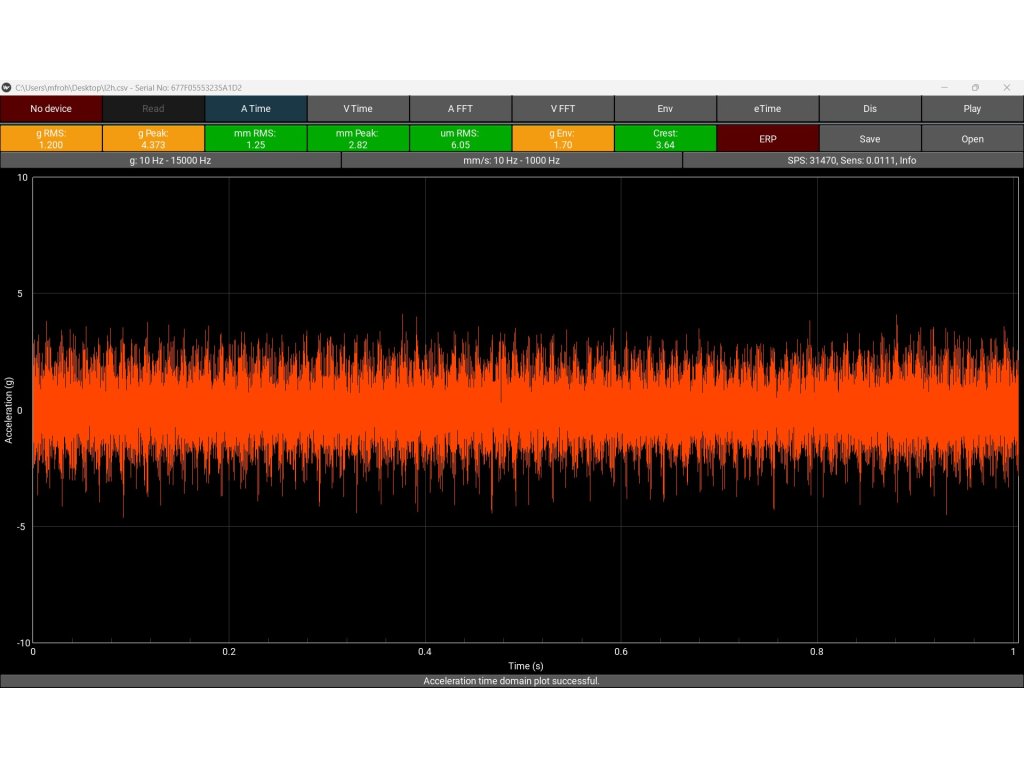Click the g RMS 1.200 indicator
The width and height of the screenshot is (1024, 768).
[x=51, y=138]
